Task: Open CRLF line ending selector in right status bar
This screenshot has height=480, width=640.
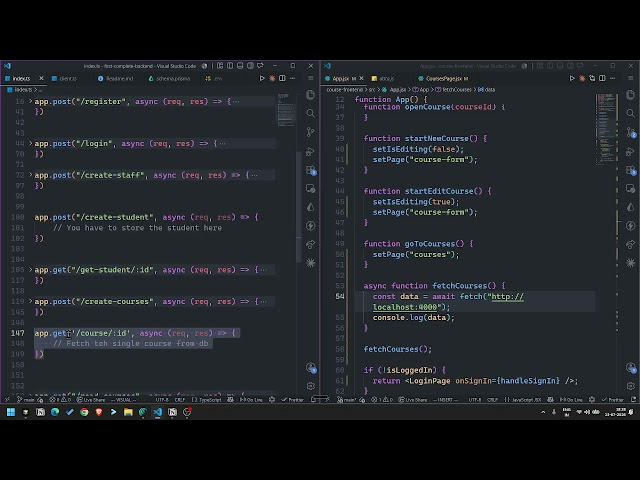Action: [x=492, y=400]
